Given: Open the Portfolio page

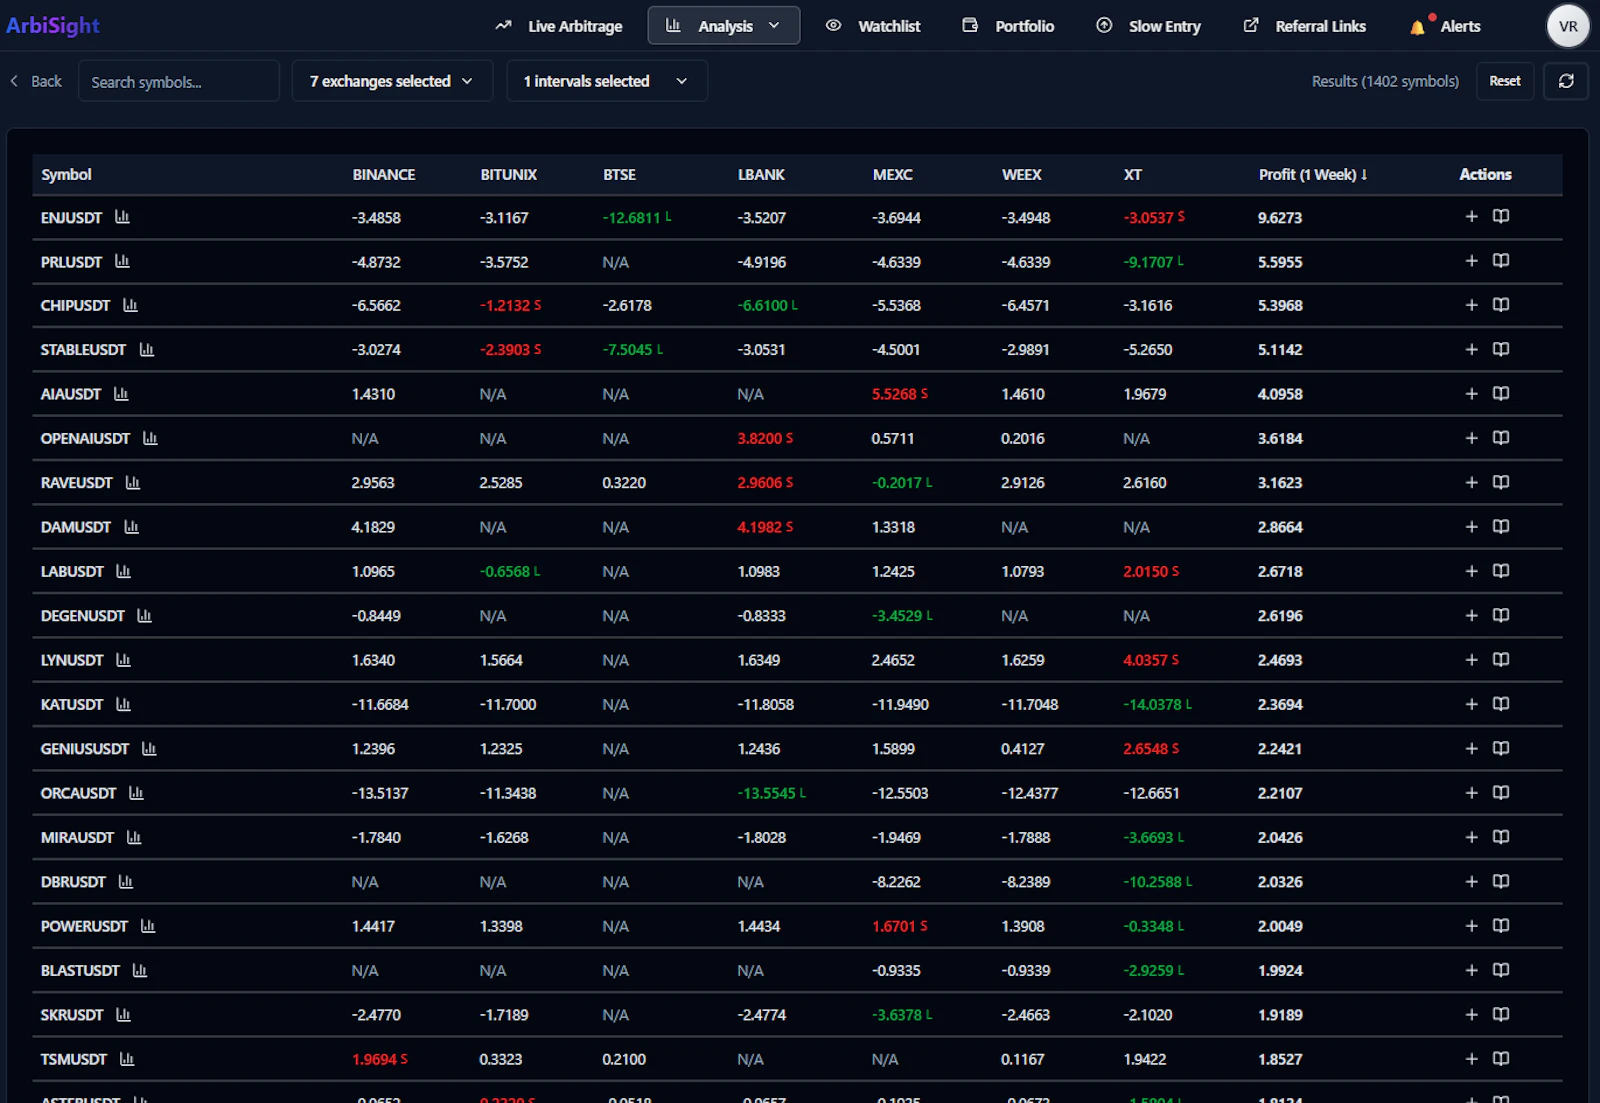Looking at the screenshot, I should (1008, 26).
